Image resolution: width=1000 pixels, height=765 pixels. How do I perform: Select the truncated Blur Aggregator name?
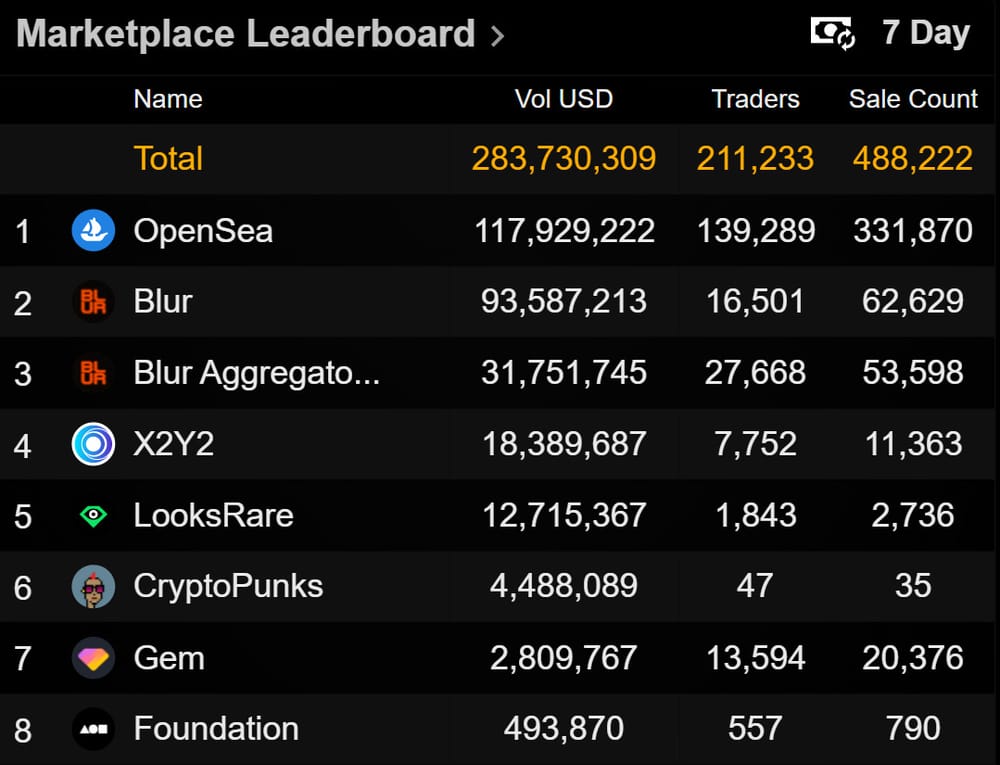[x=256, y=373]
